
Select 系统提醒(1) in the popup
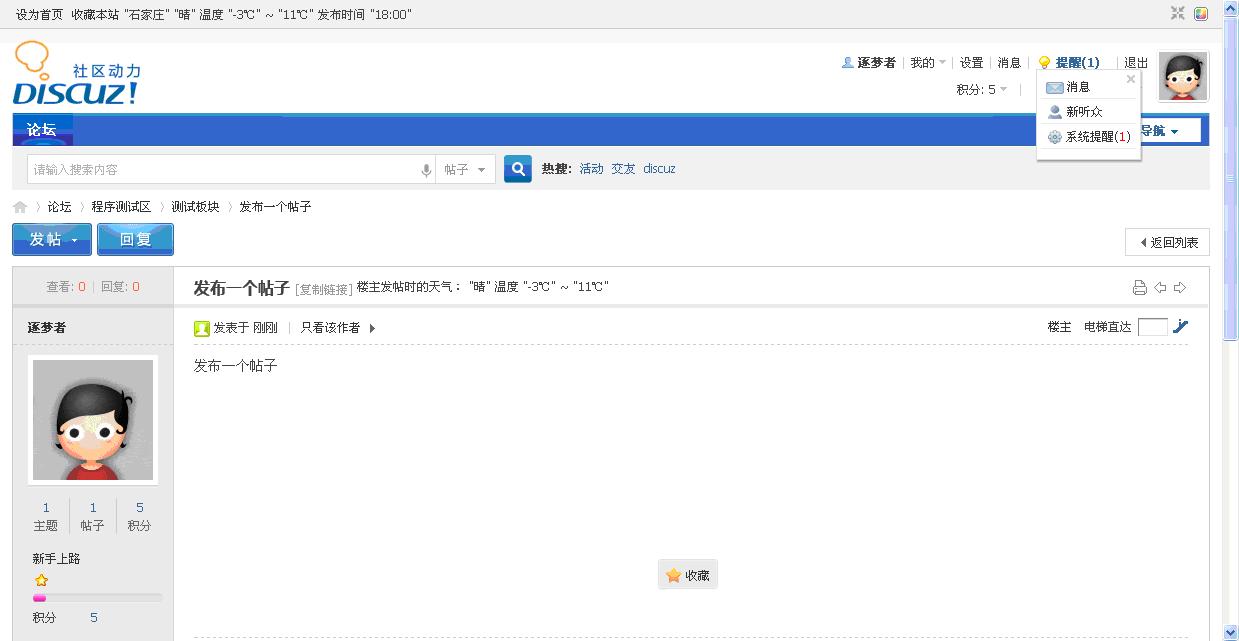click(1098, 137)
